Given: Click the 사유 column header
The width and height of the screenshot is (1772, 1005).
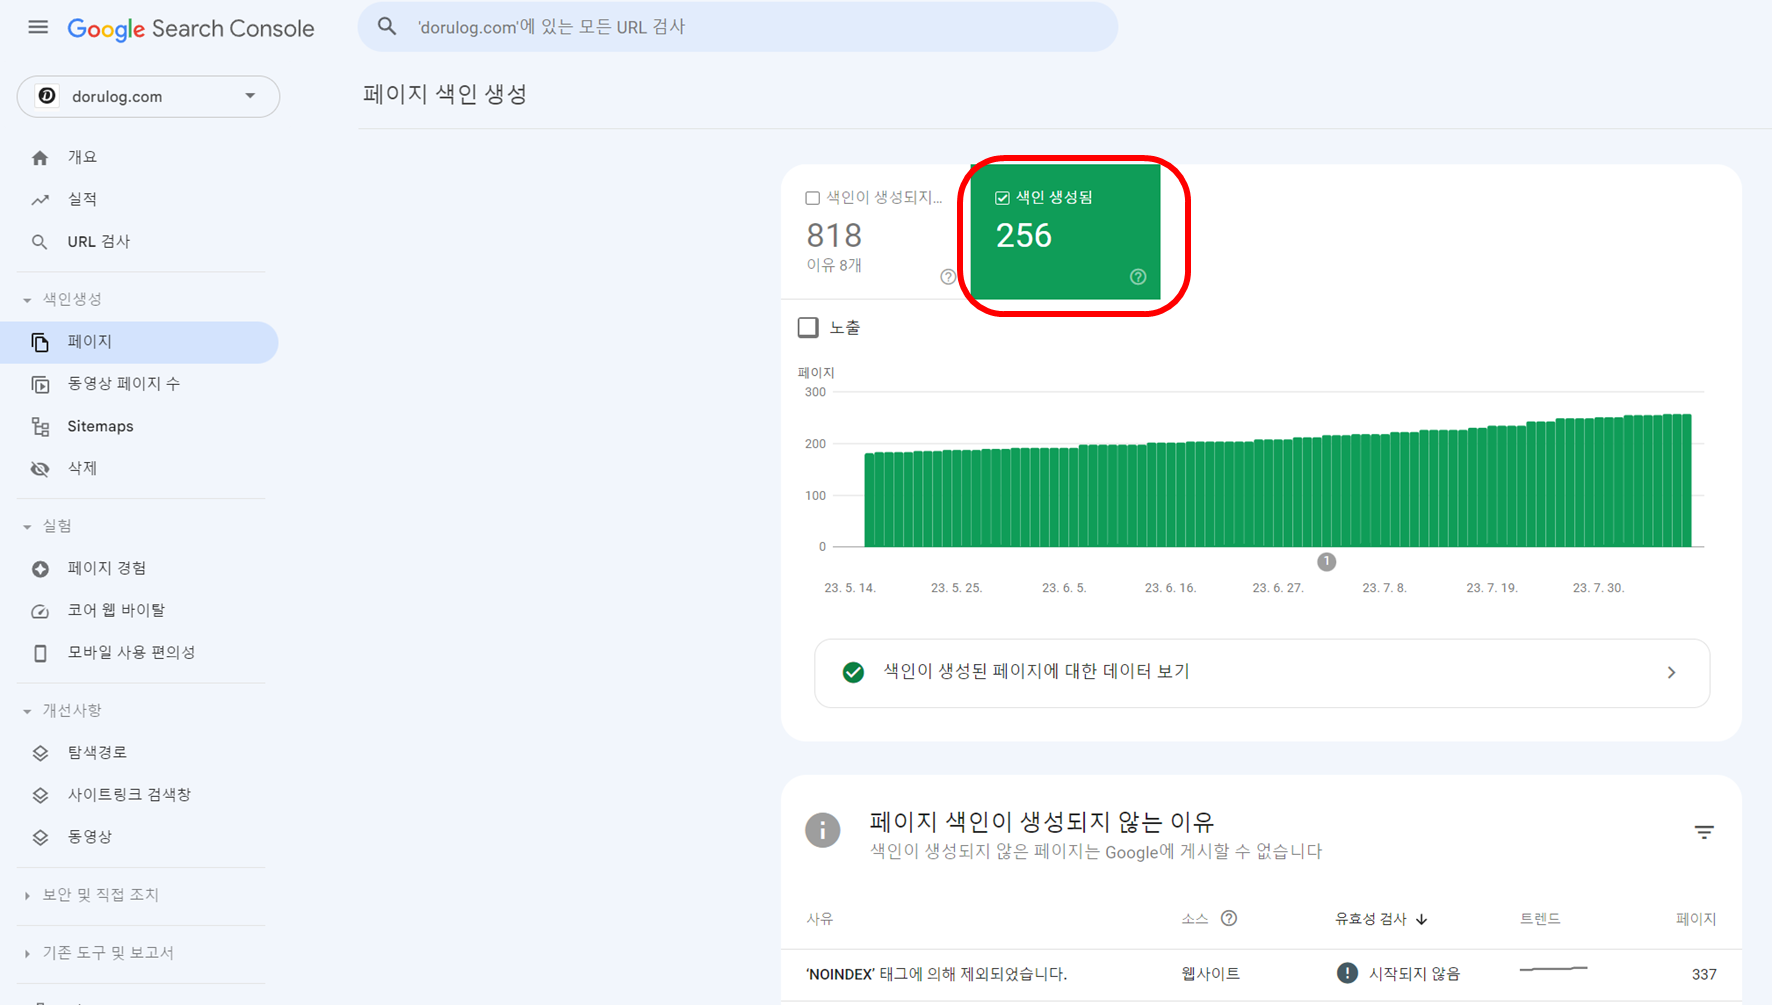Looking at the screenshot, I should 820,919.
